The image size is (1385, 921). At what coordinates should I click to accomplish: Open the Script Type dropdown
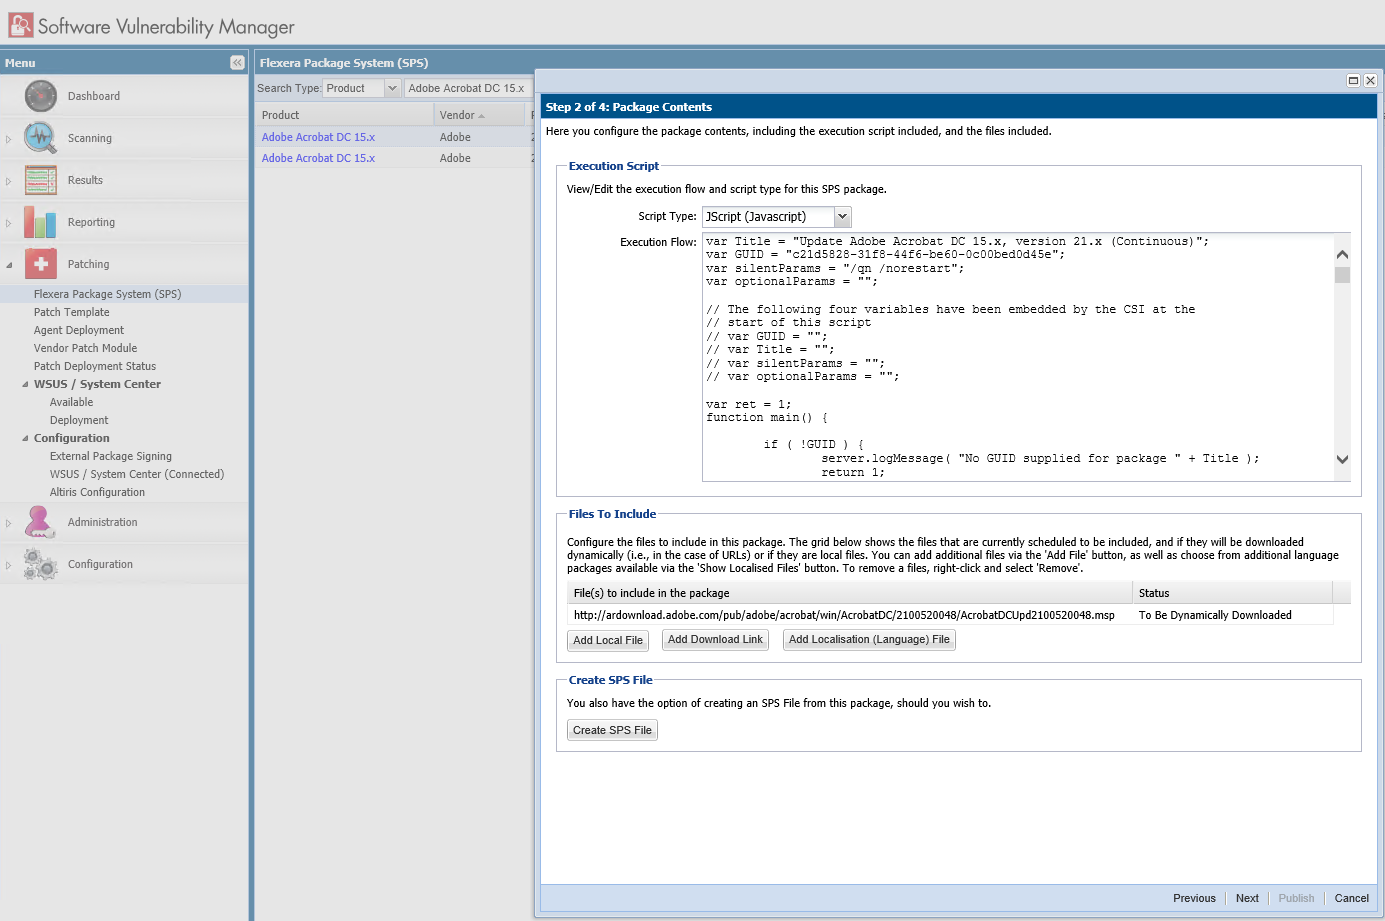pos(842,216)
